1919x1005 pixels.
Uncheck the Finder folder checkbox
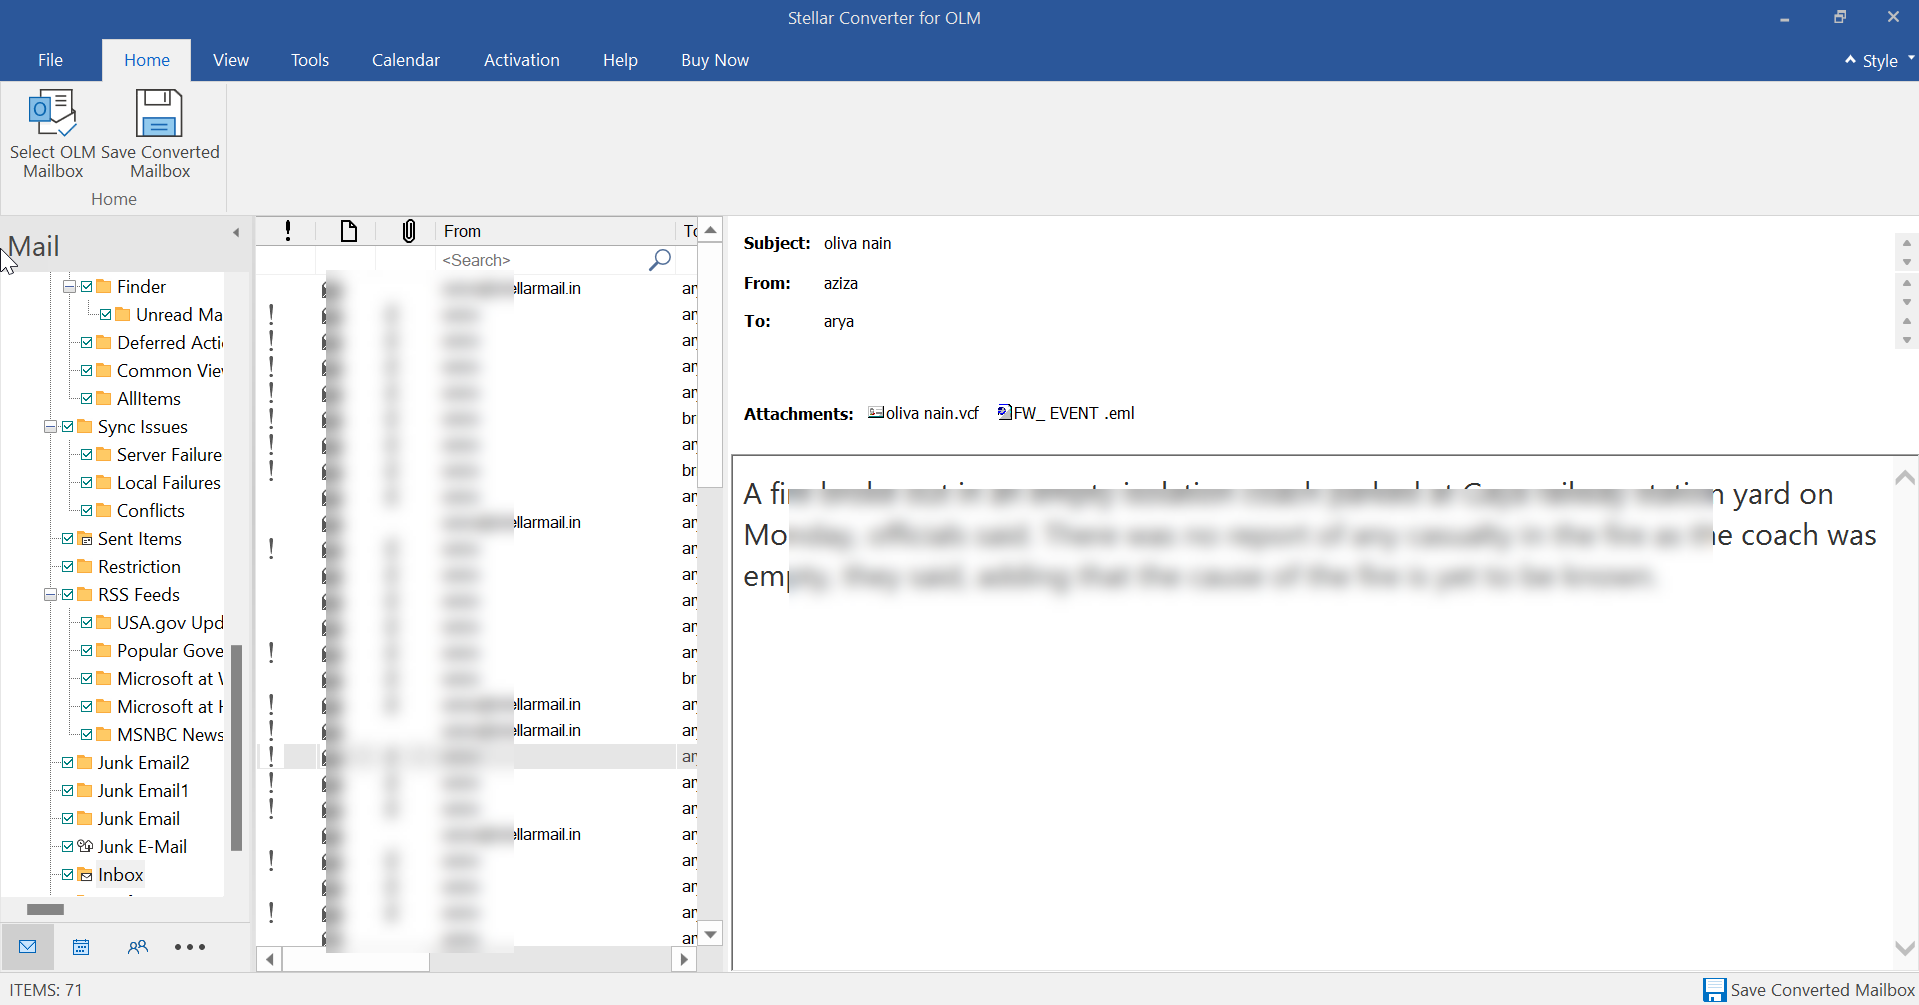click(x=87, y=287)
